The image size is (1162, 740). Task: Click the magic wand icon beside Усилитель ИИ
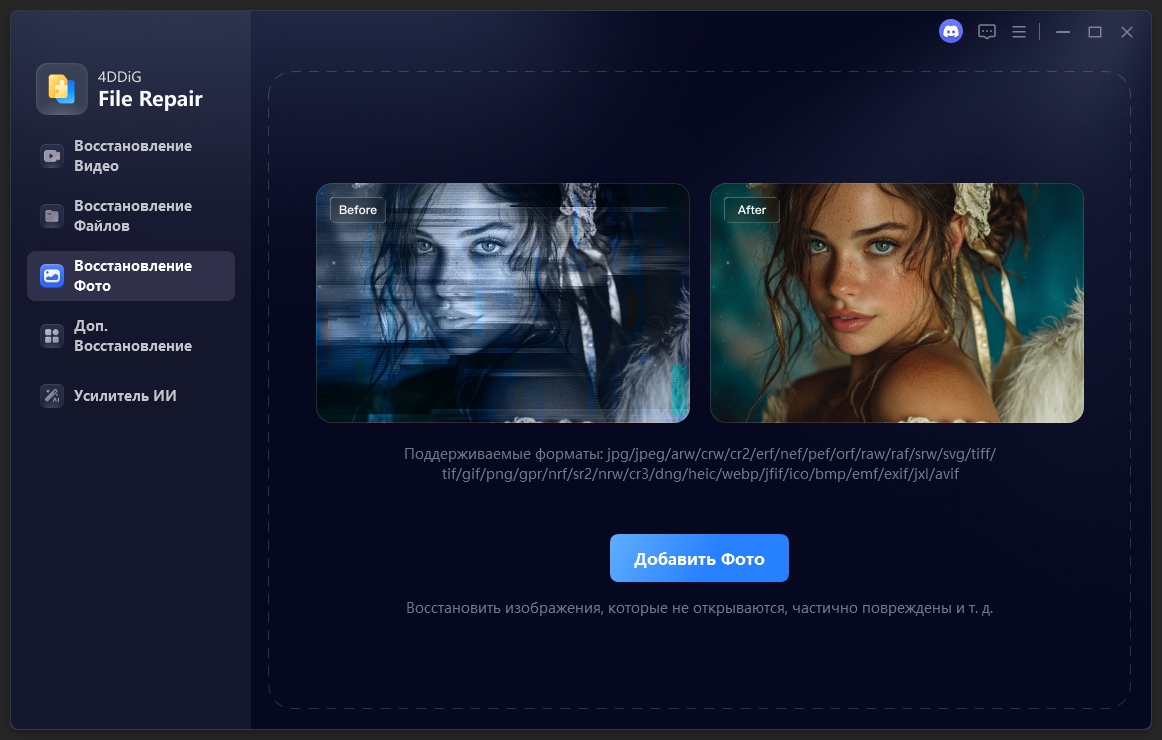(52, 396)
